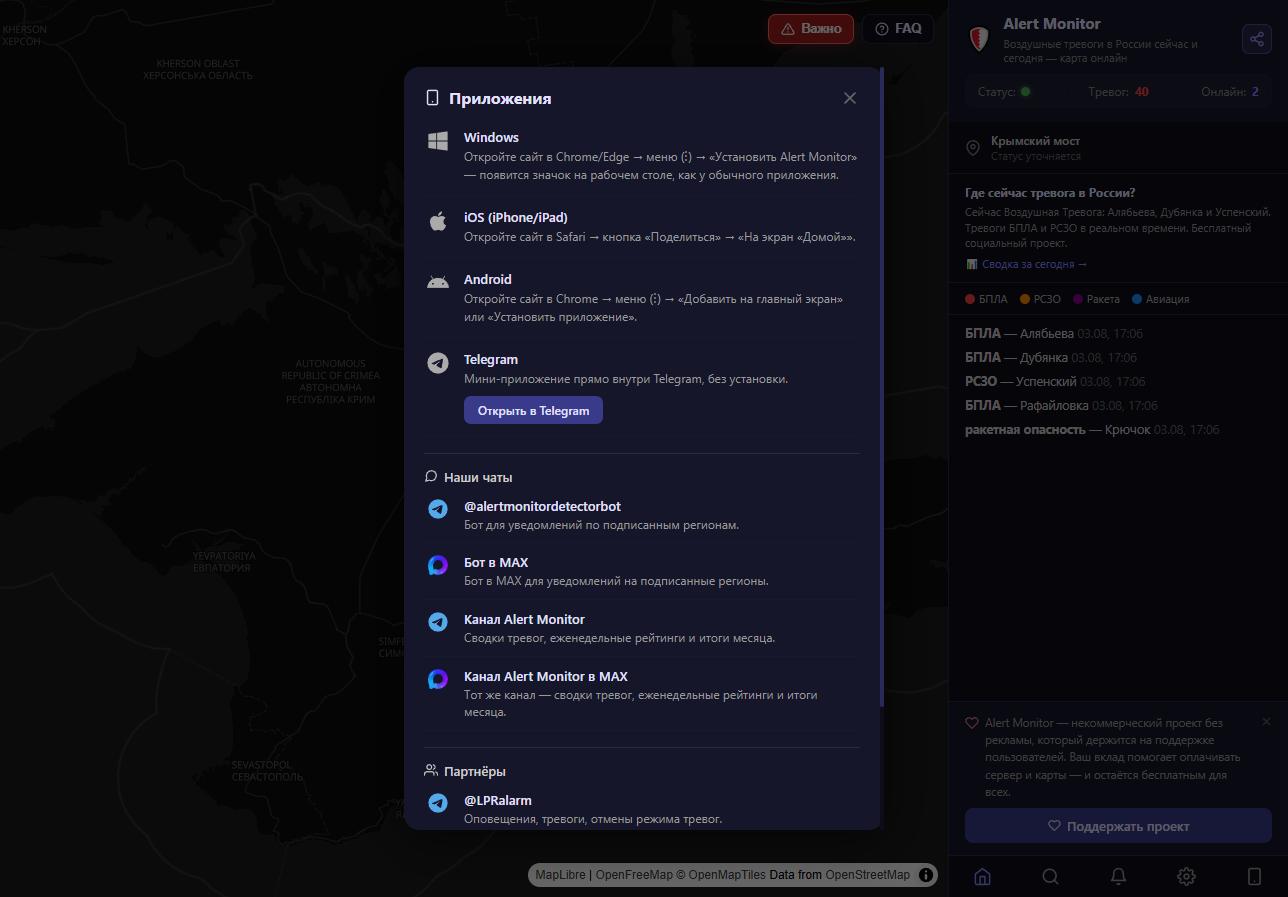The image size is (1288, 897).
Task: Click the Тревог: 40 counter
Action: coord(1119,92)
